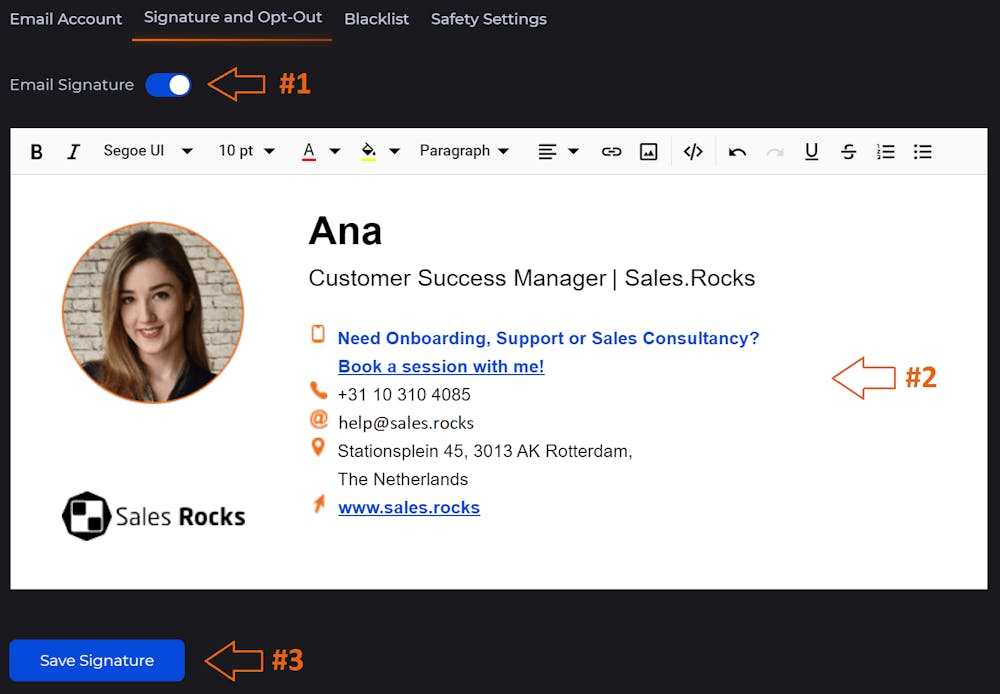Image resolution: width=1000 pixels, height=694 pixels.
Task: Open the Paragraph block format dropdown
Action: 464,151
